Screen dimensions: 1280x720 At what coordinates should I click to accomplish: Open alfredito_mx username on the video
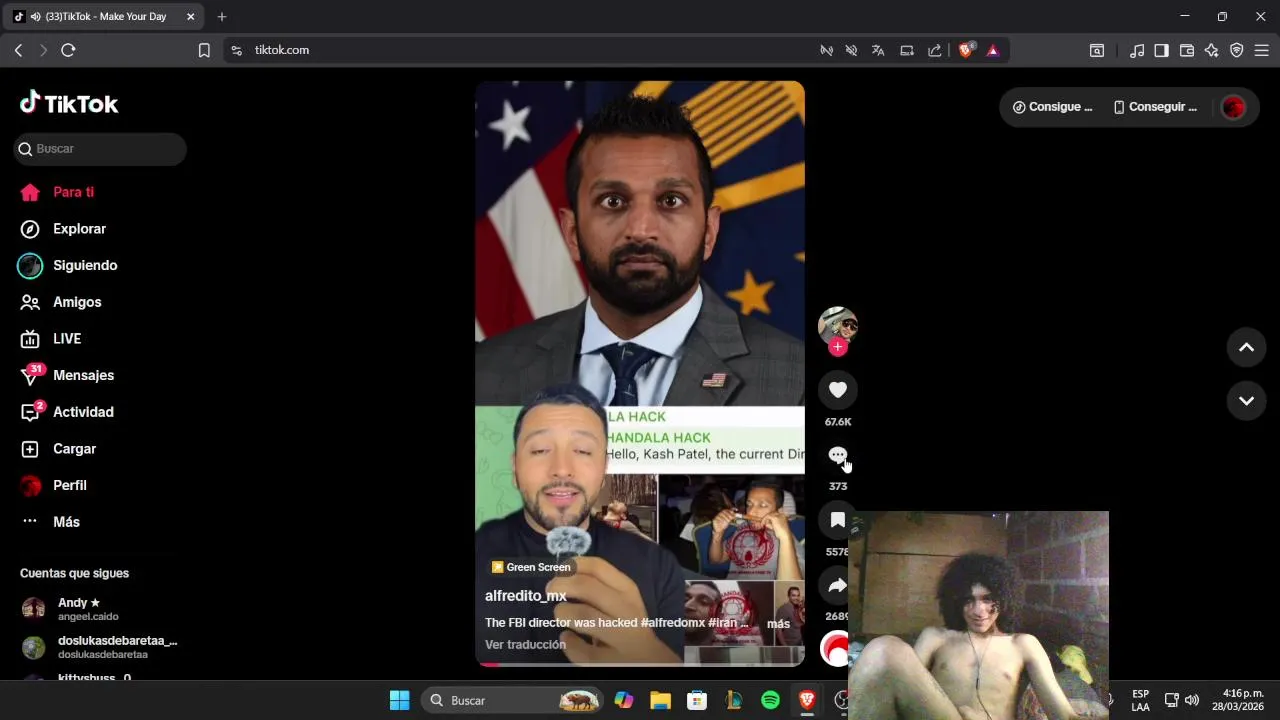tap(526, 596)
